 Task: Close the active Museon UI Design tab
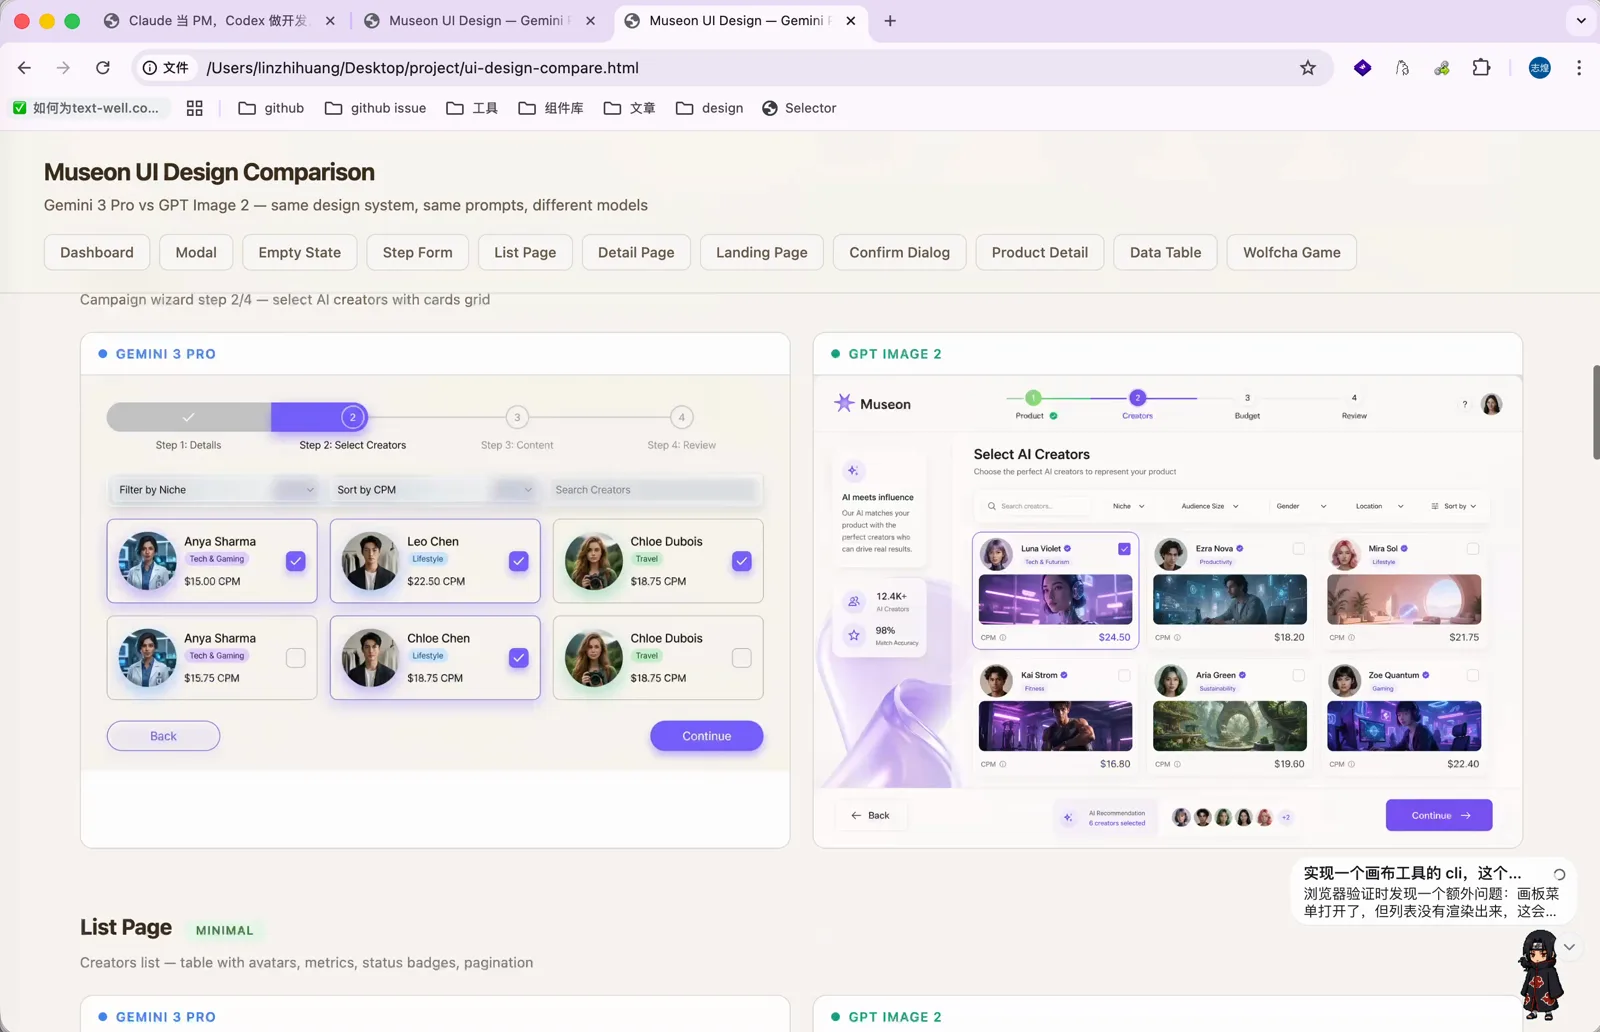click(851, 20)
